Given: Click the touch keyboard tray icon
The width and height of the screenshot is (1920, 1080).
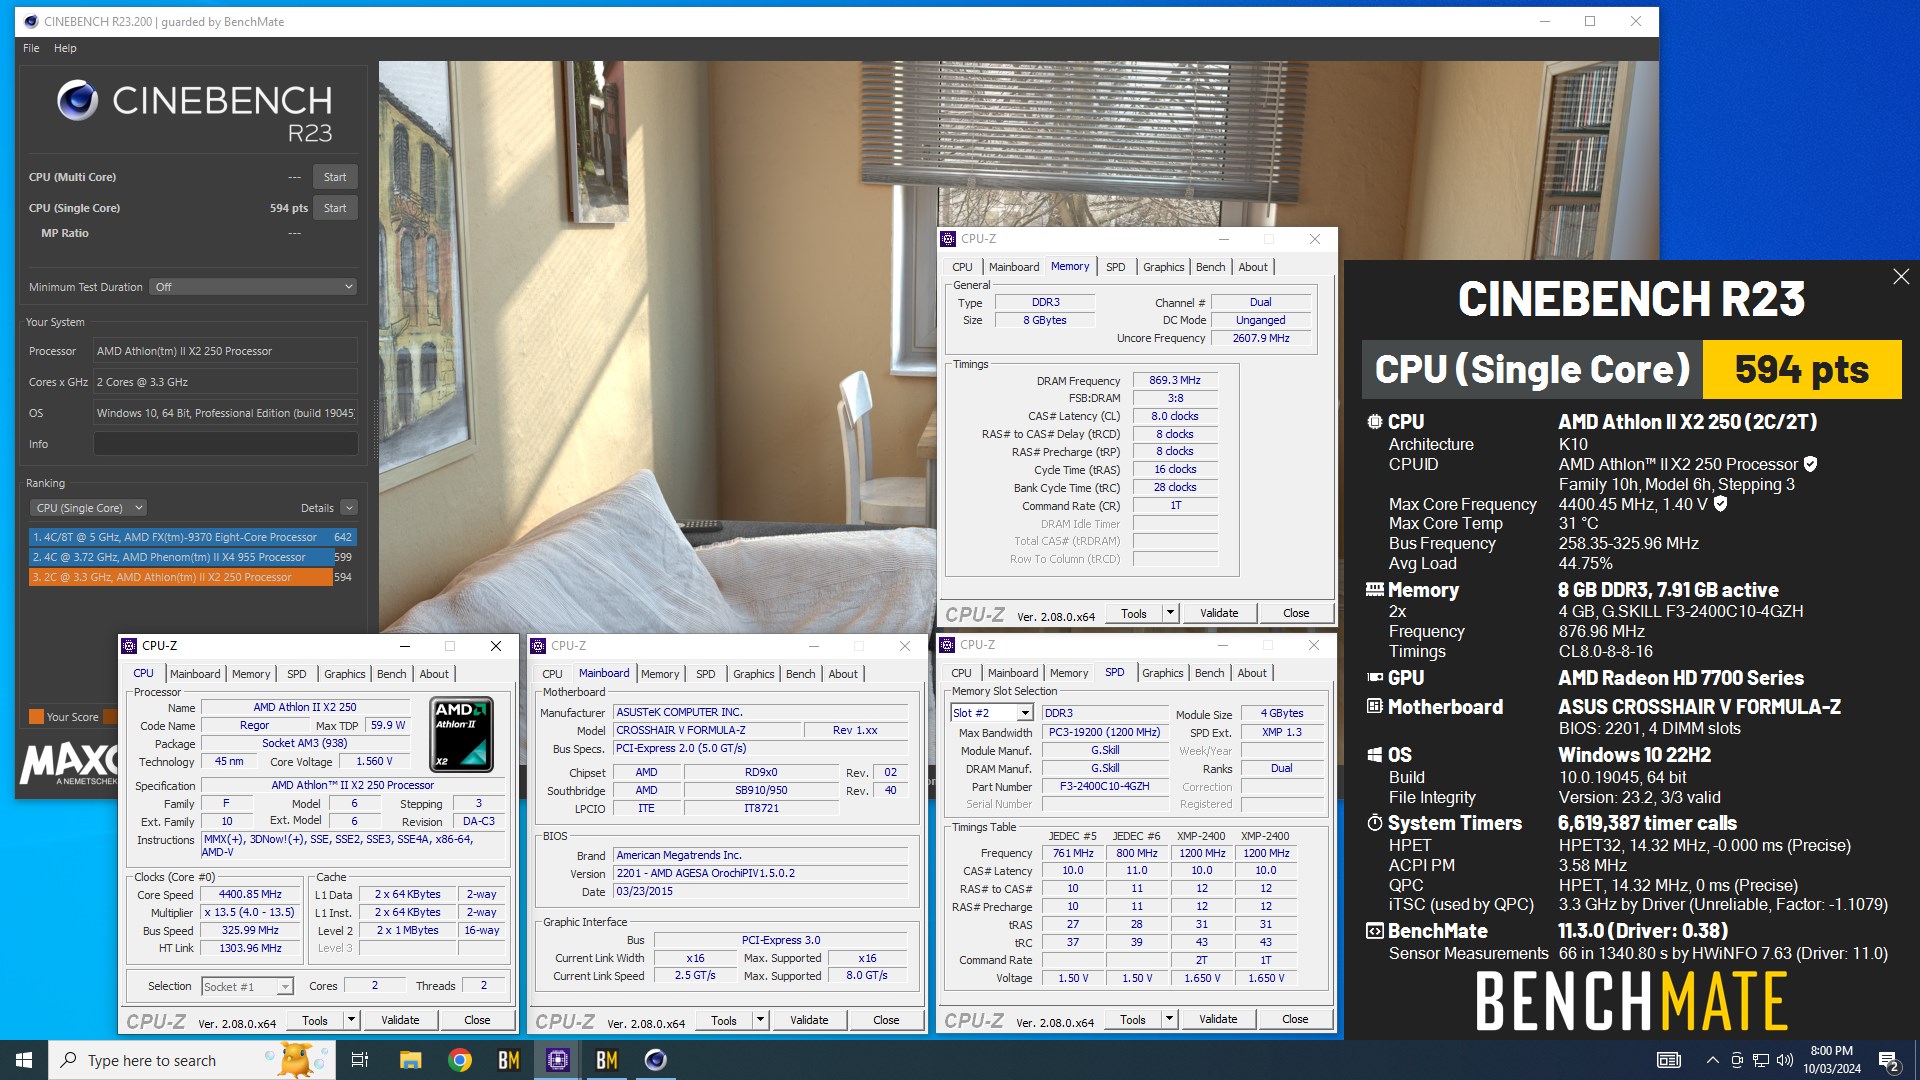Looking at the screenshot, I should click(1668, 1060).
